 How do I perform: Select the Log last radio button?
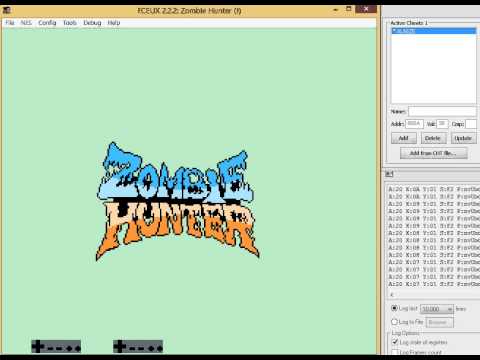395,308
